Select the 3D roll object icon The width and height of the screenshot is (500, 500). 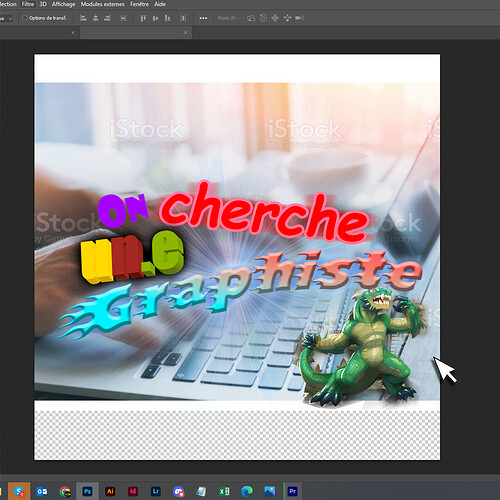coord(263,18)
